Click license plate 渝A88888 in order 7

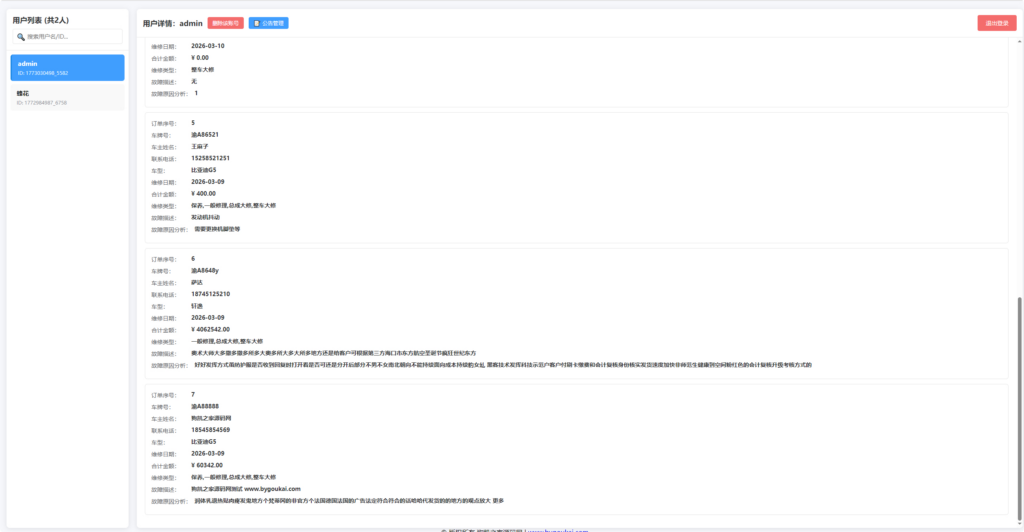[x=205, y=406]
